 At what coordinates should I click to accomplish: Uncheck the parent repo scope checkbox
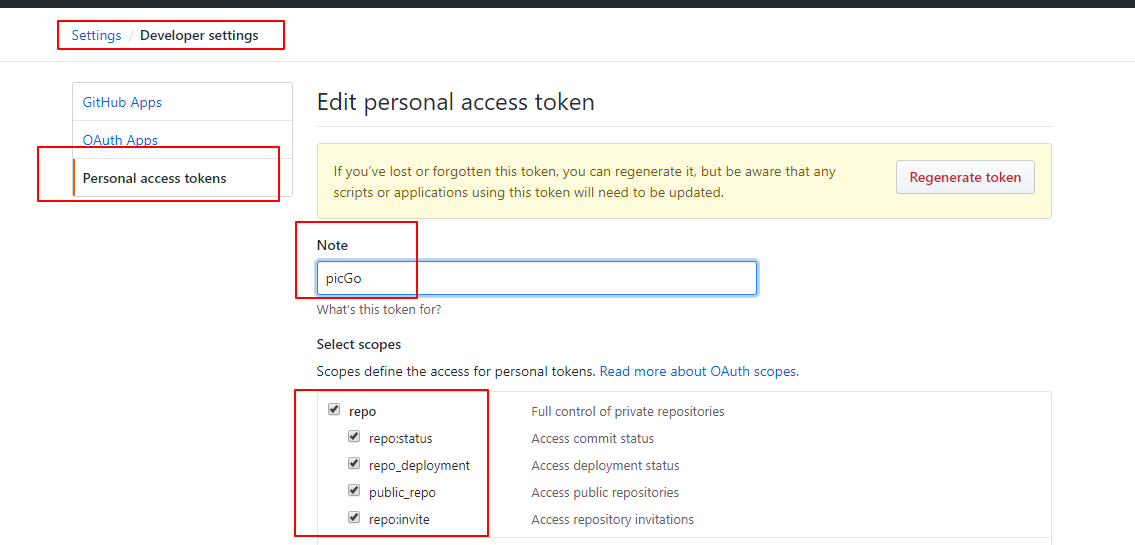click(334, 410)
